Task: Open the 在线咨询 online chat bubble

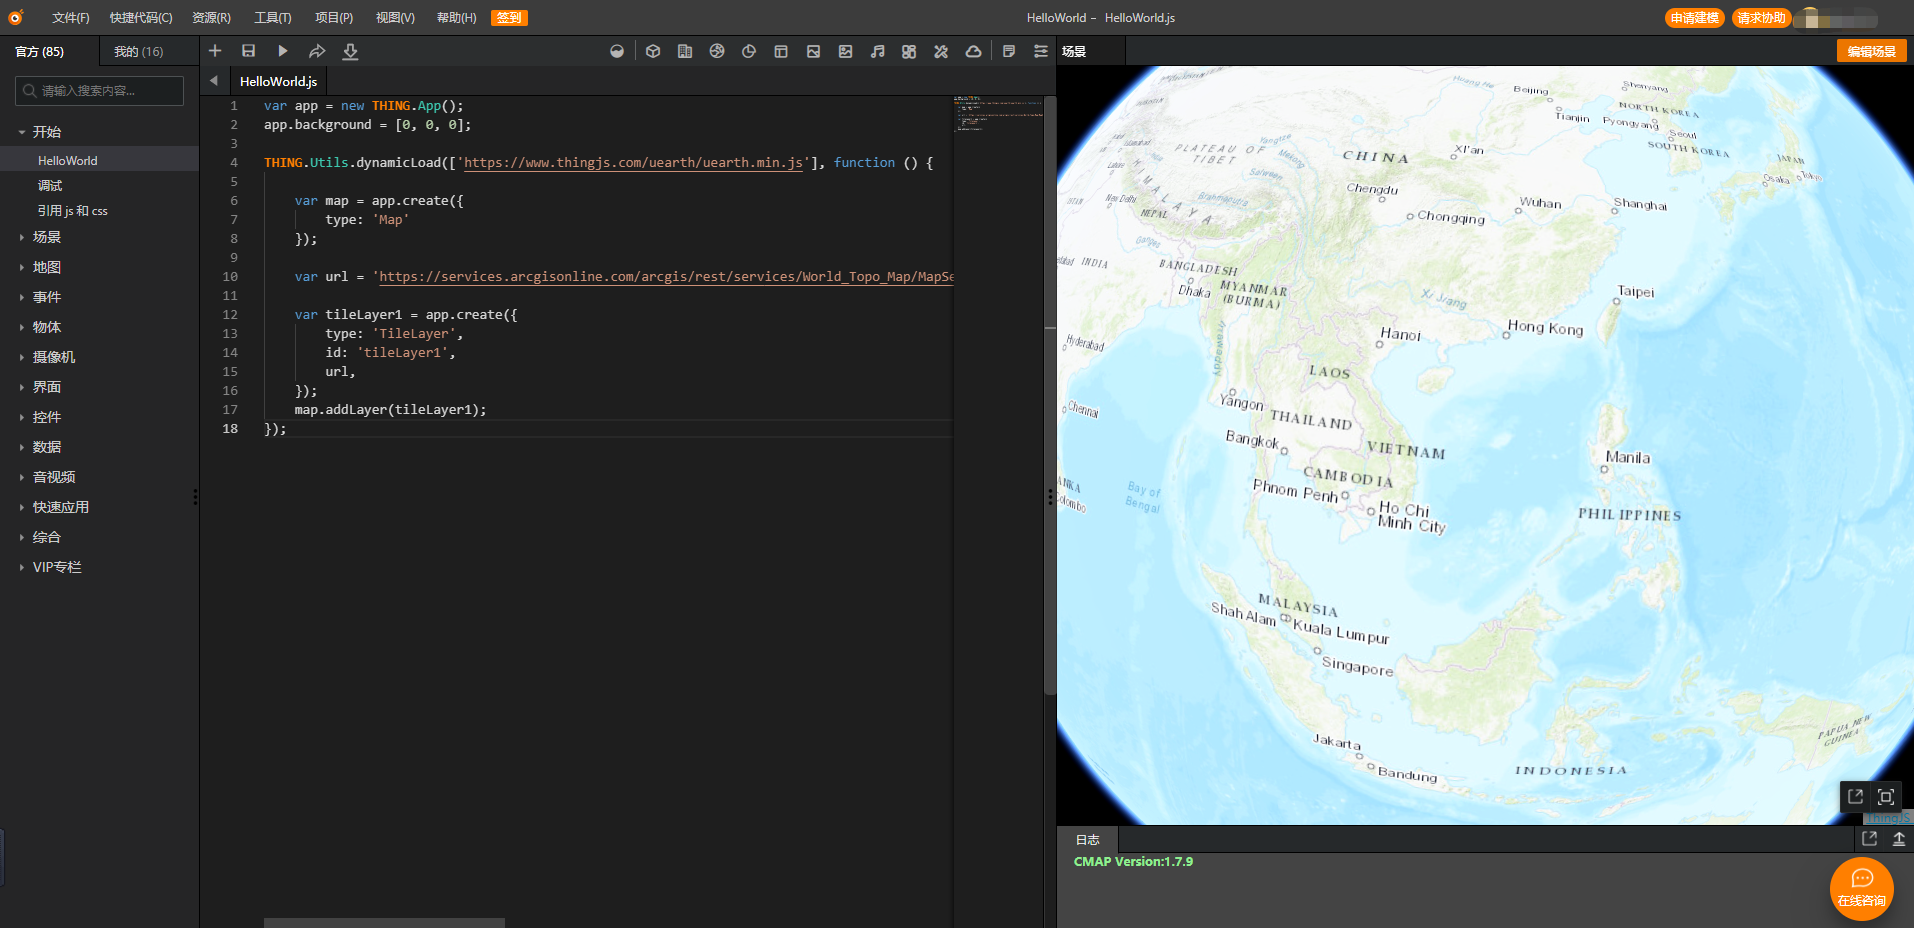Action: coord(1861,888)
